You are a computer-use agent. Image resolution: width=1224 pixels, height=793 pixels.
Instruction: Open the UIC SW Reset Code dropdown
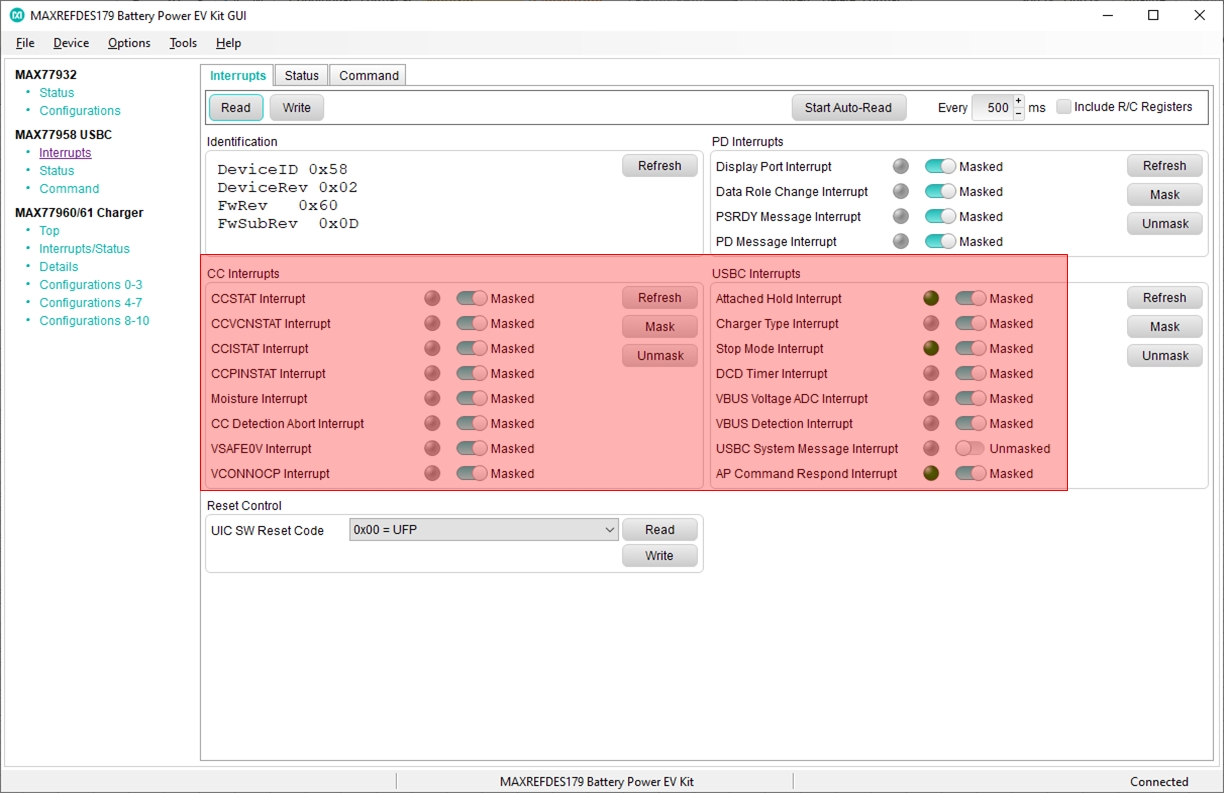click(484, 530)
